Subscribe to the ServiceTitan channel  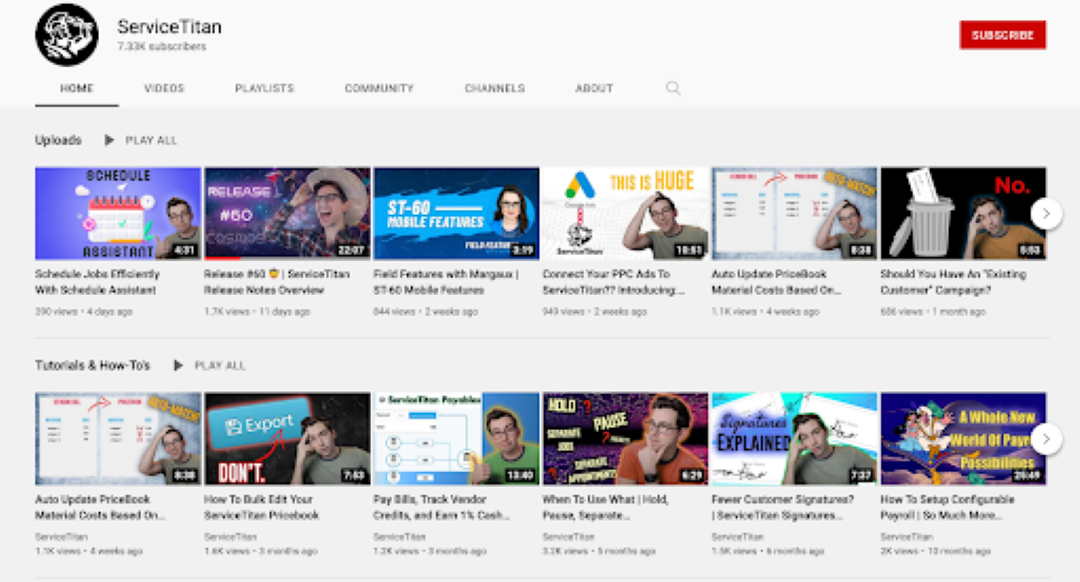(1002, 35)
